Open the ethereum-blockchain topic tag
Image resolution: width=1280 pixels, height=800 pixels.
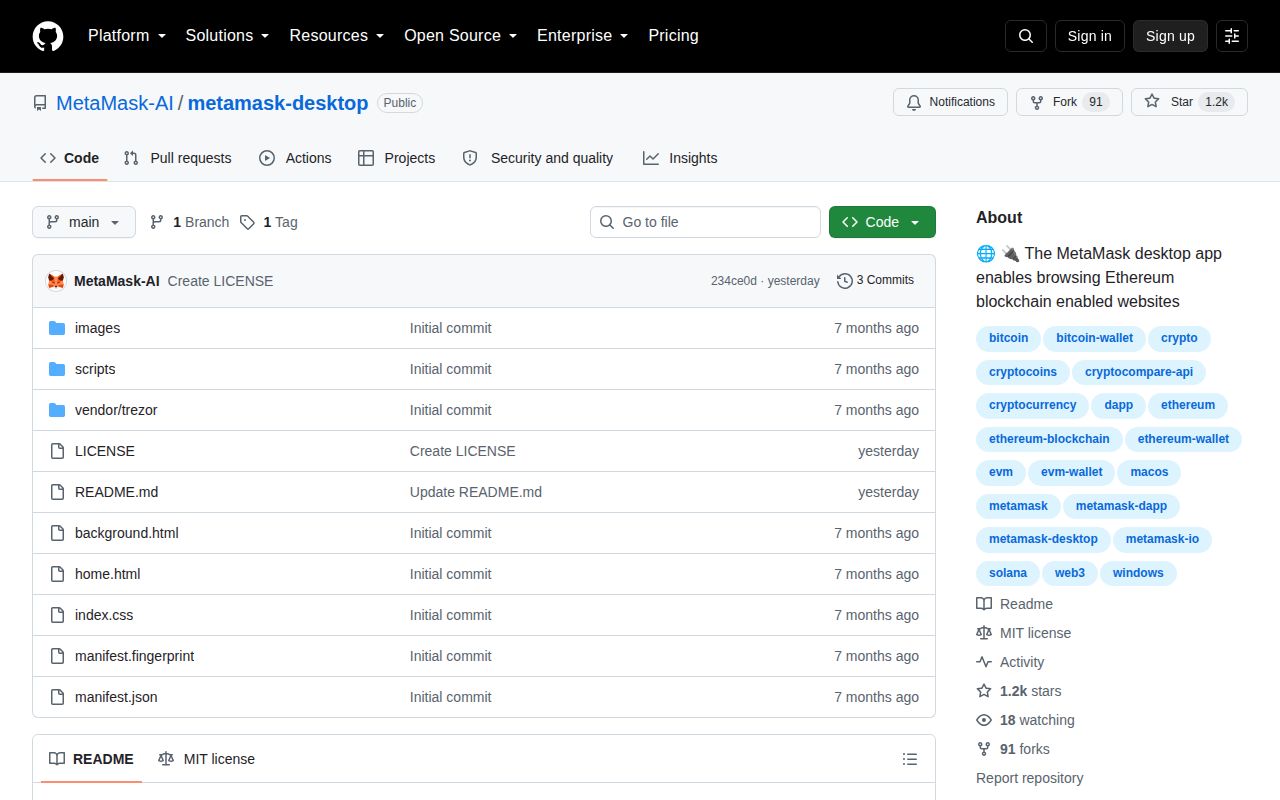click(x=1049, y=439)
